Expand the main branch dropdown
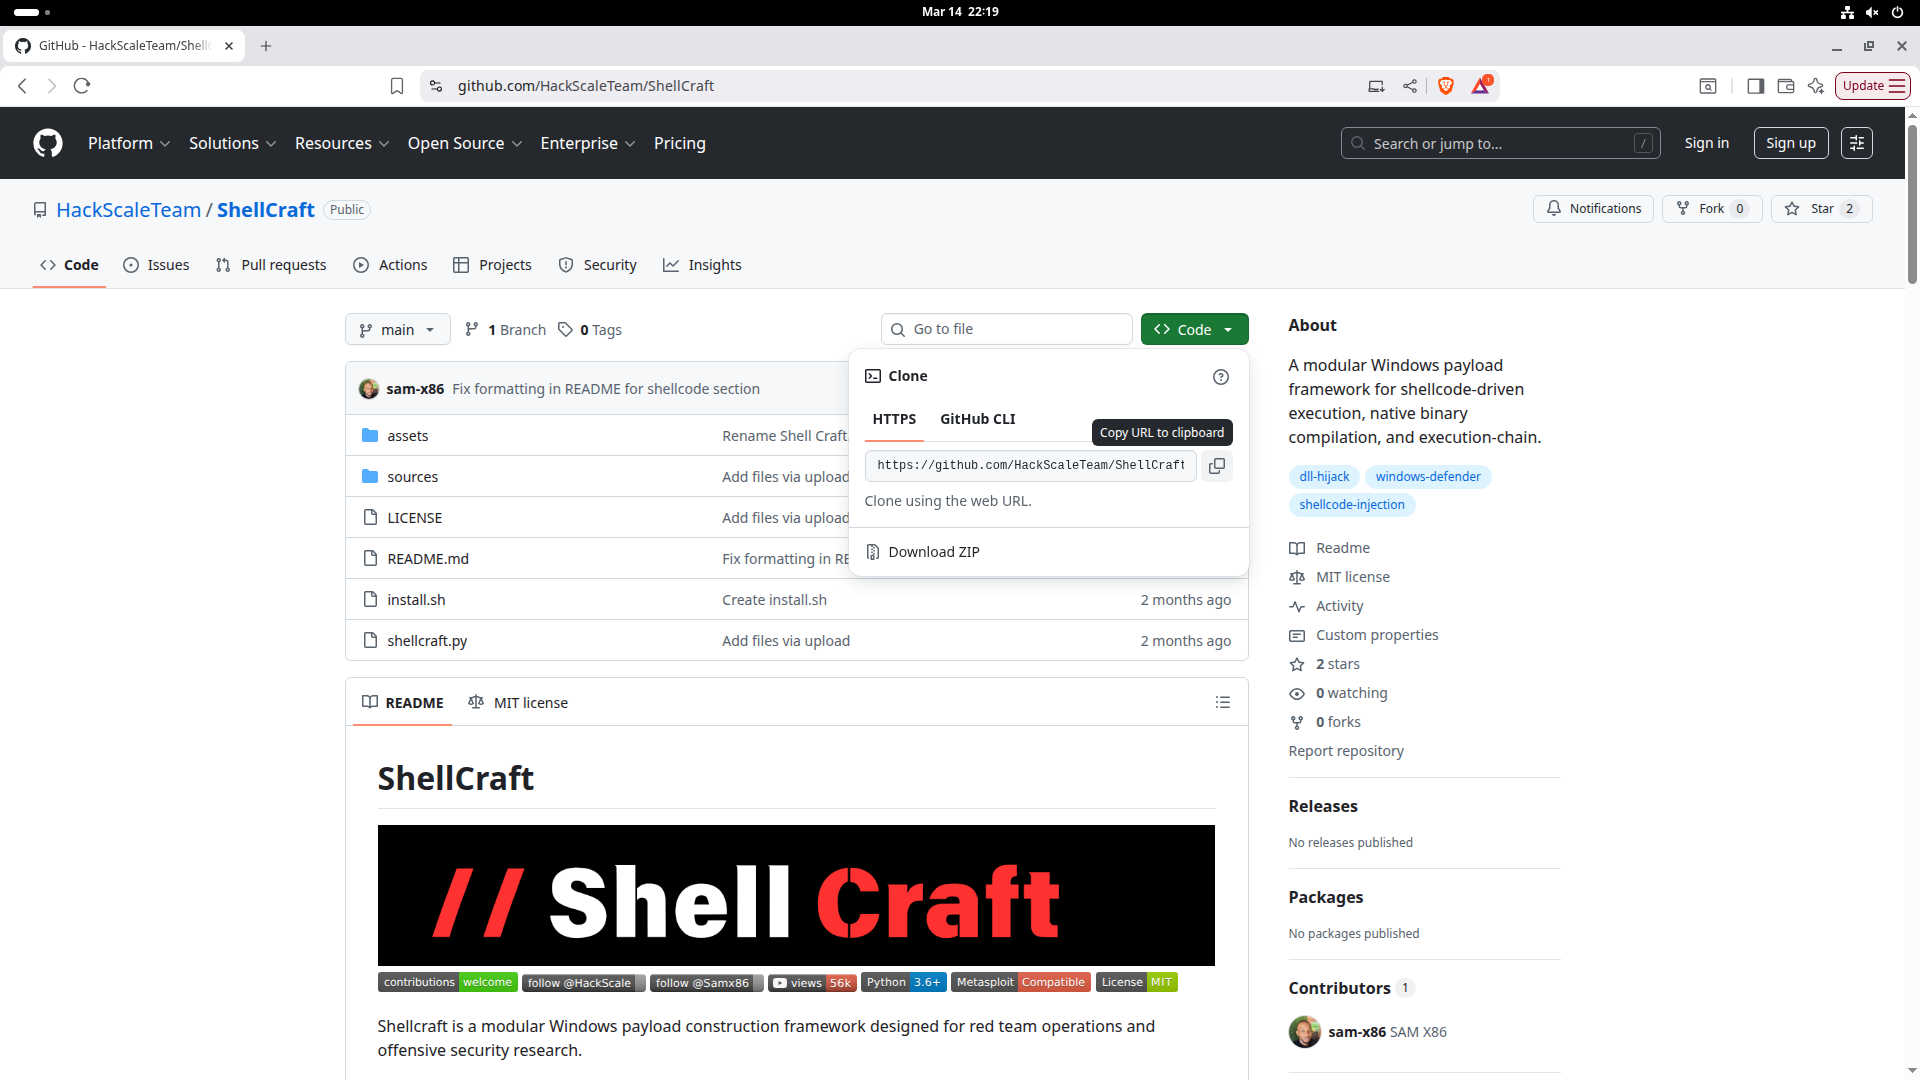 point(398,330)
